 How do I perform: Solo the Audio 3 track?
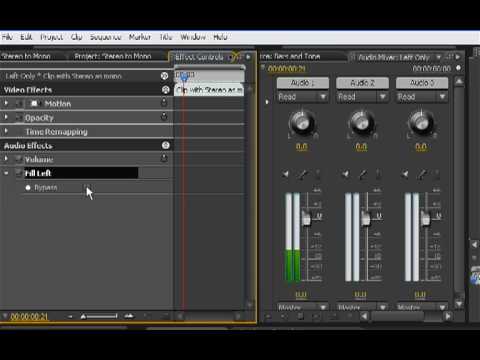(422, 174)
